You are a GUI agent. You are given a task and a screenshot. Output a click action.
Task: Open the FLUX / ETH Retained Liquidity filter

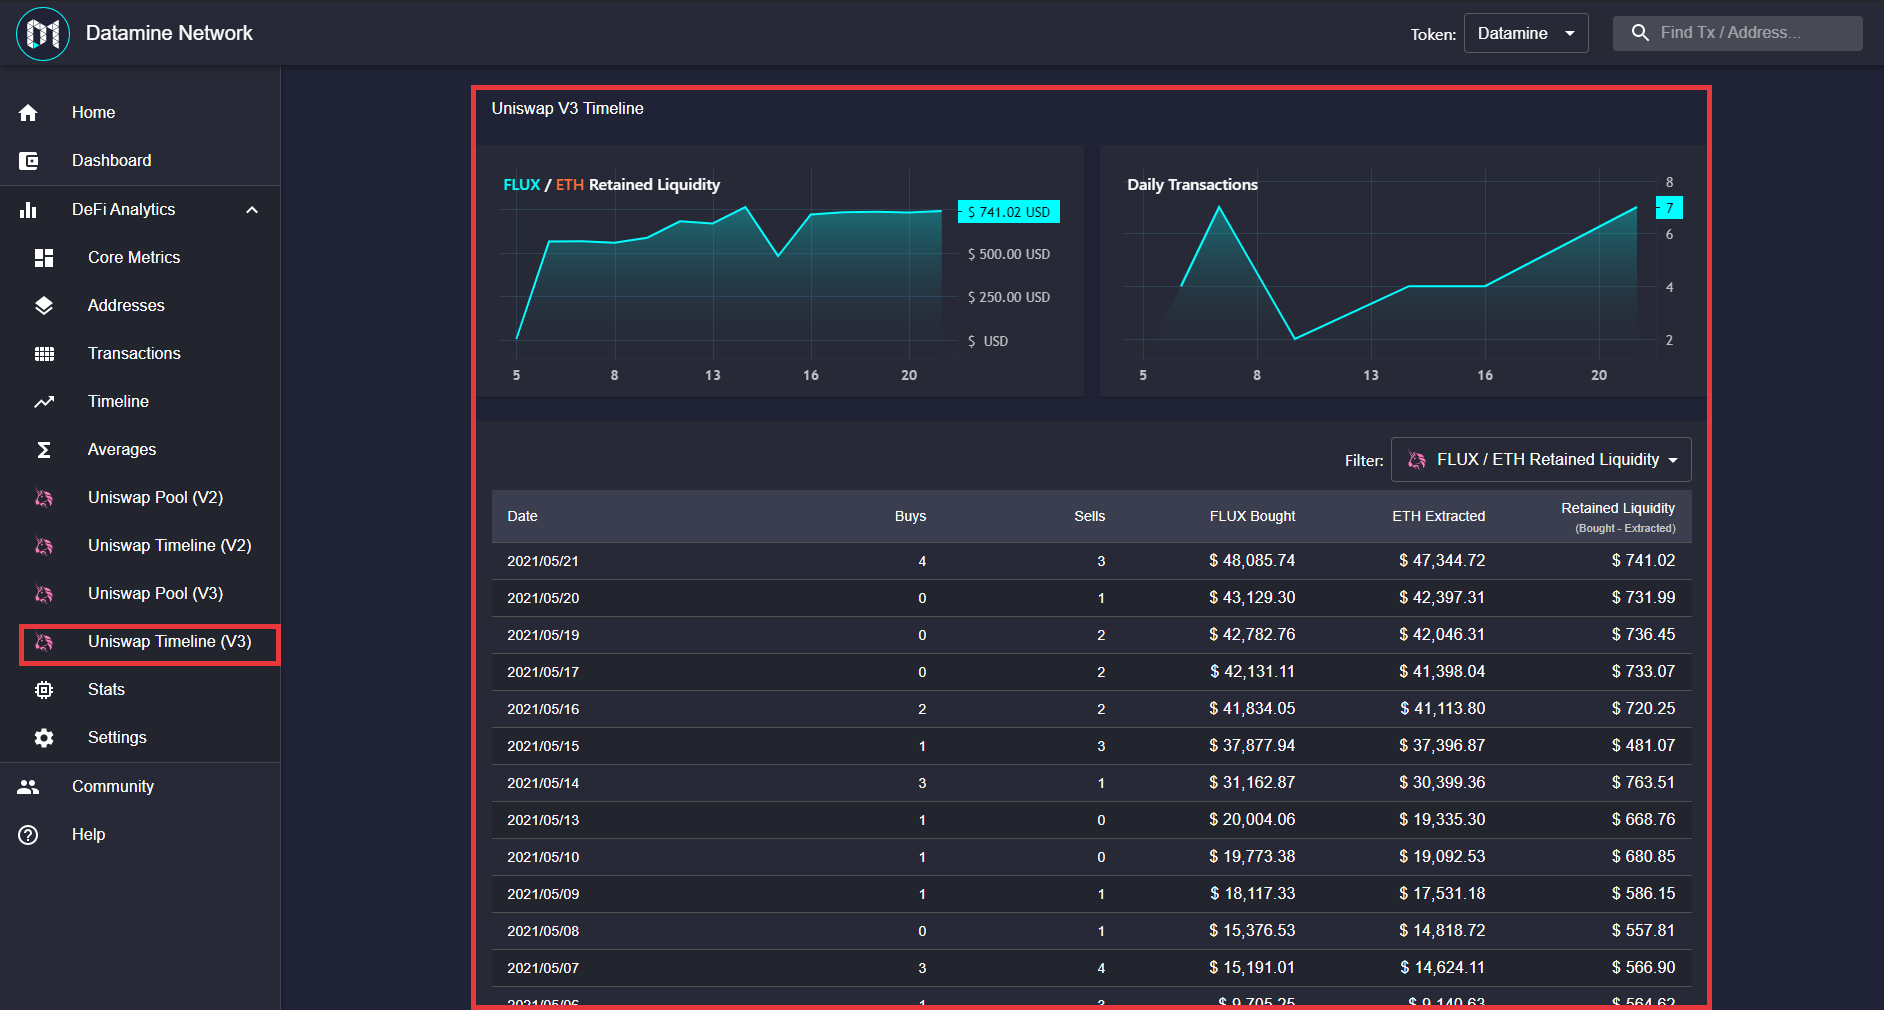1541,460
